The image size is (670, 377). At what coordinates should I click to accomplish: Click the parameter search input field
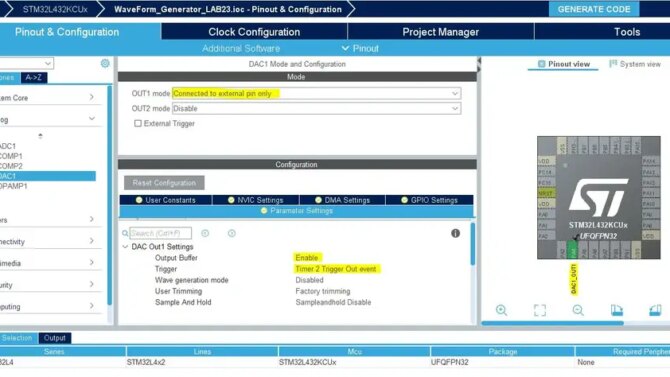tap(160, 233)
